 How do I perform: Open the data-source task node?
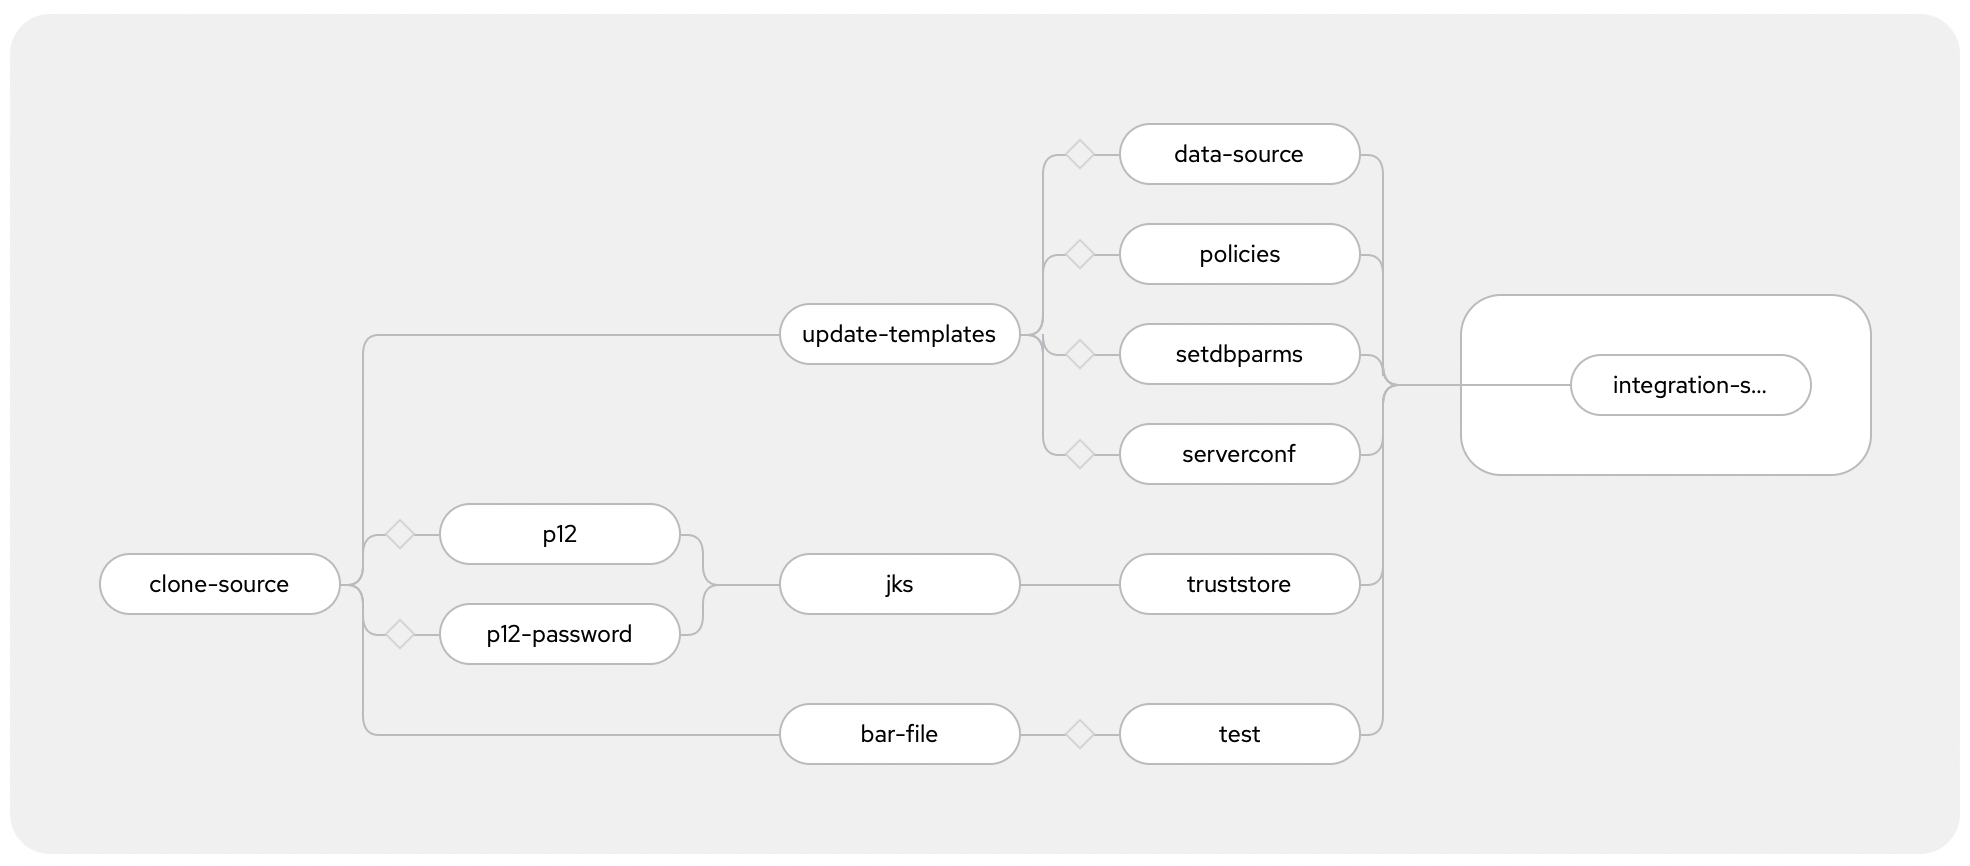pos(1240,154)
